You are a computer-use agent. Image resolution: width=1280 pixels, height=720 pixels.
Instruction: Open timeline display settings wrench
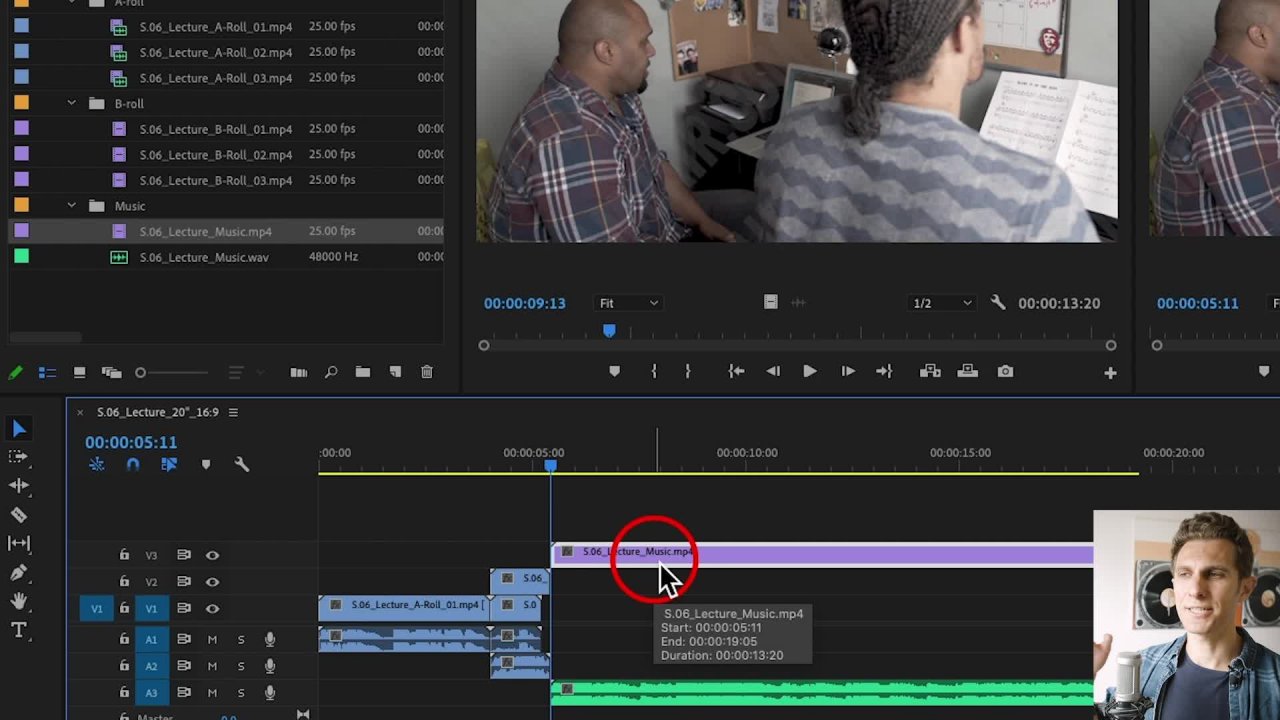(241, 465)
